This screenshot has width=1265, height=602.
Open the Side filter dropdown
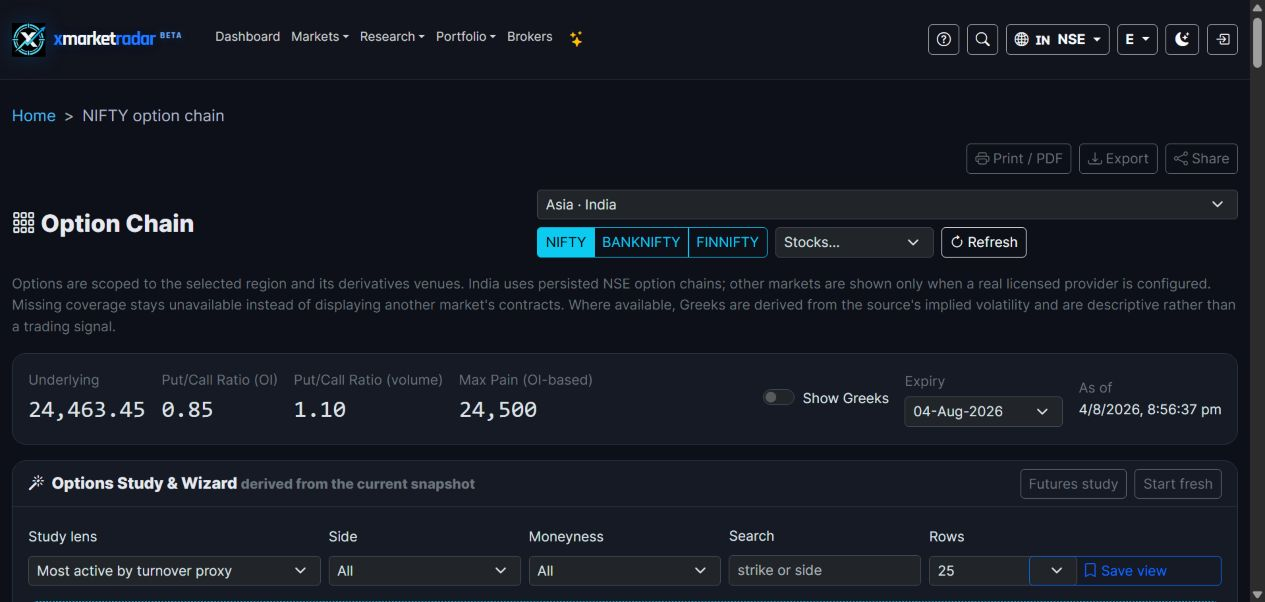tap(424, 571)
